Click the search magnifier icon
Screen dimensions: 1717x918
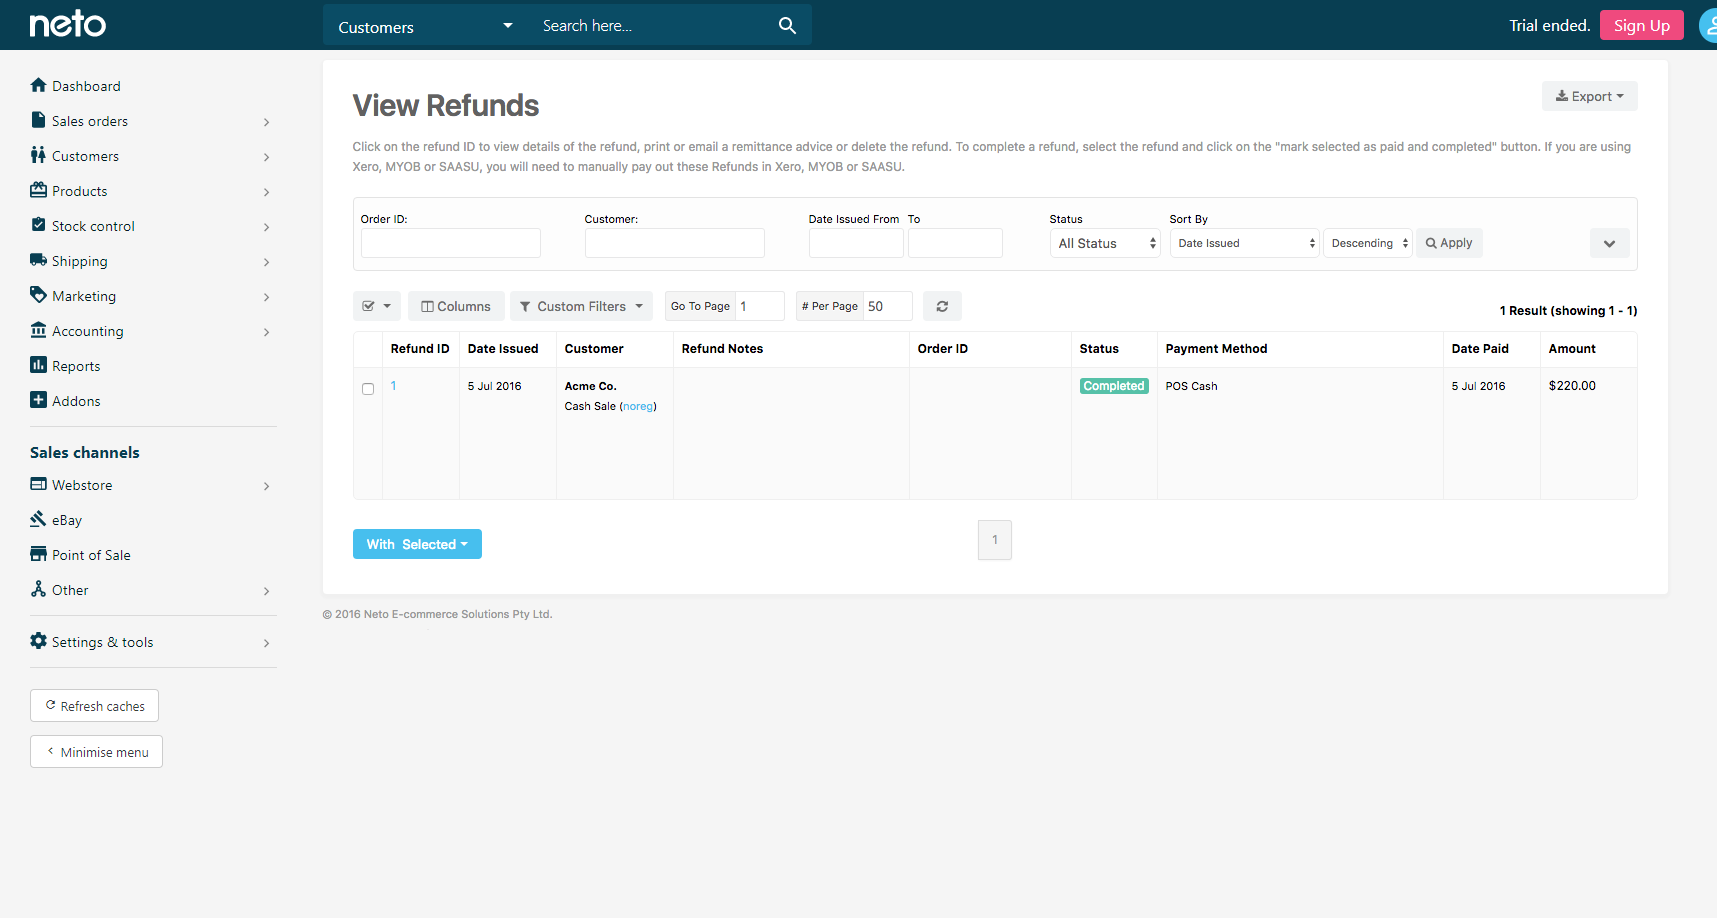787,26
